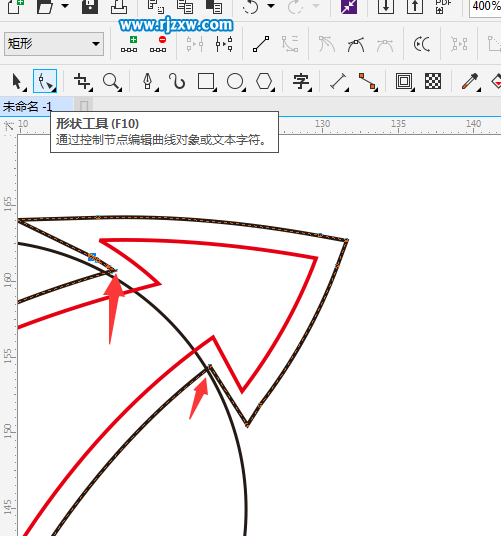Click the Export icon with up arrow
Image resolution: width=501 pixels, height=536 pixels.
click(415, 6)
